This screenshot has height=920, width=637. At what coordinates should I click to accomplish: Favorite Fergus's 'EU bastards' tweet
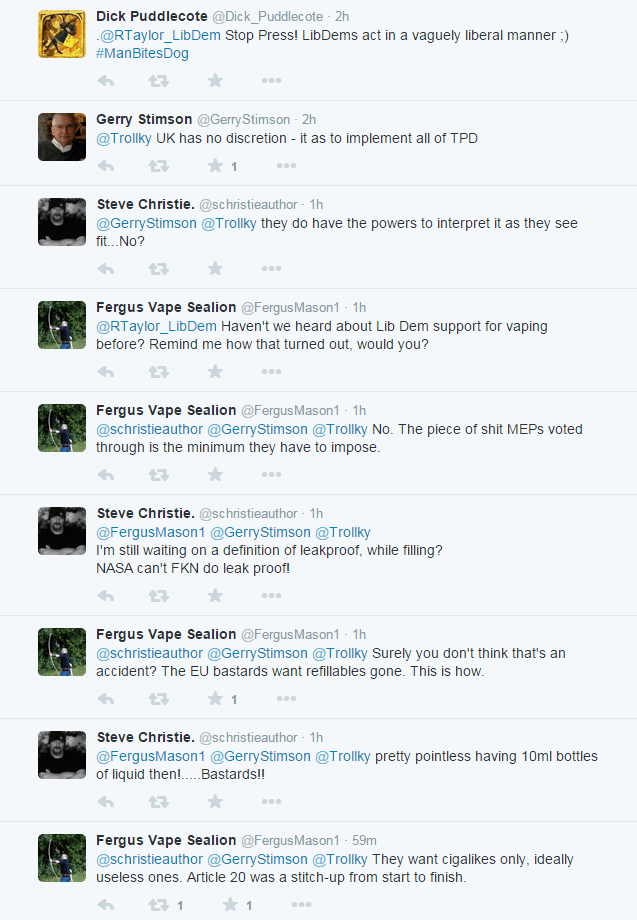click(215, 698)
